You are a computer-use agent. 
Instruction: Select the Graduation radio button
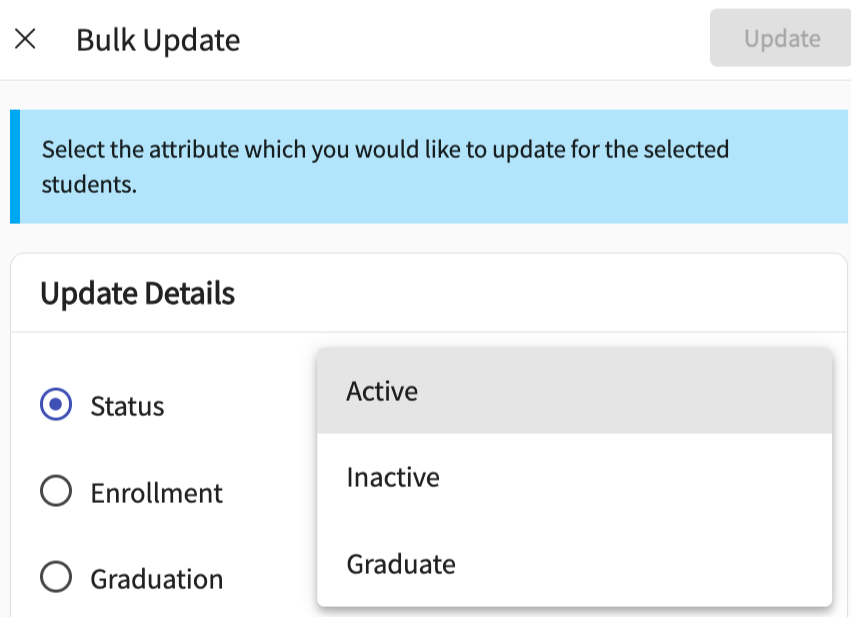tap(56, 578)
